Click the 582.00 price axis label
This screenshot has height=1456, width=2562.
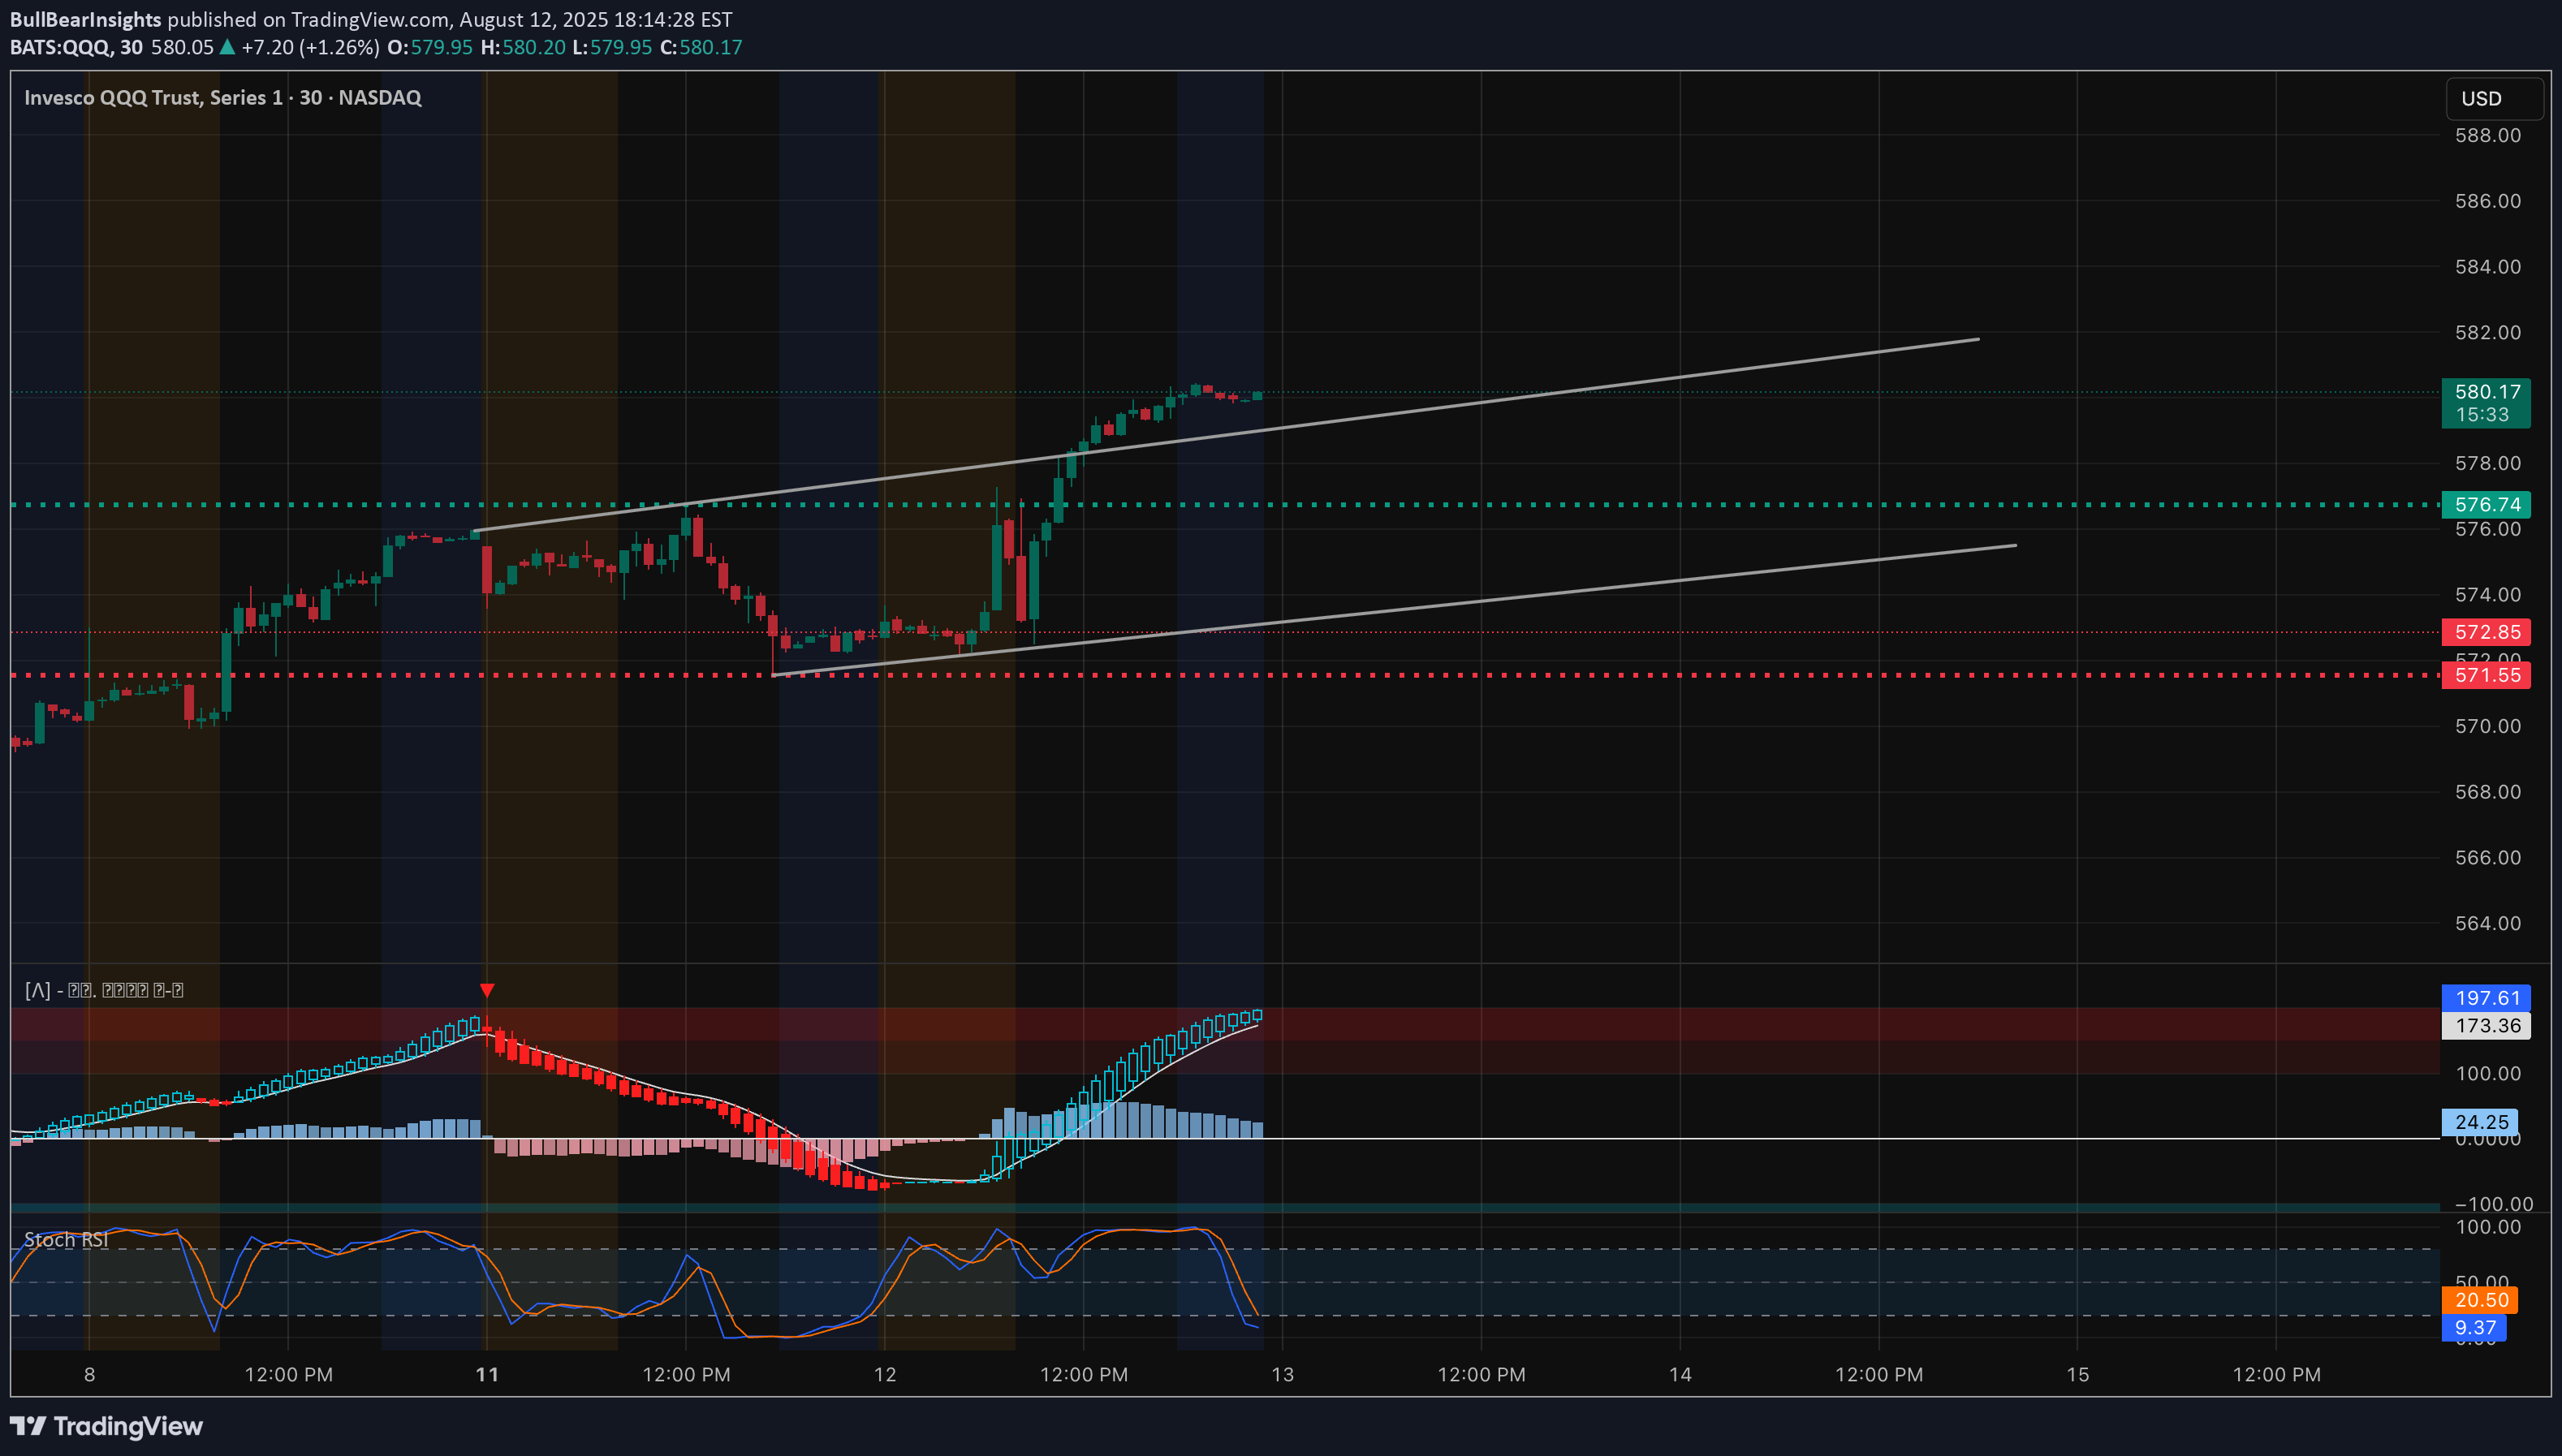[x=2488, y=332]
